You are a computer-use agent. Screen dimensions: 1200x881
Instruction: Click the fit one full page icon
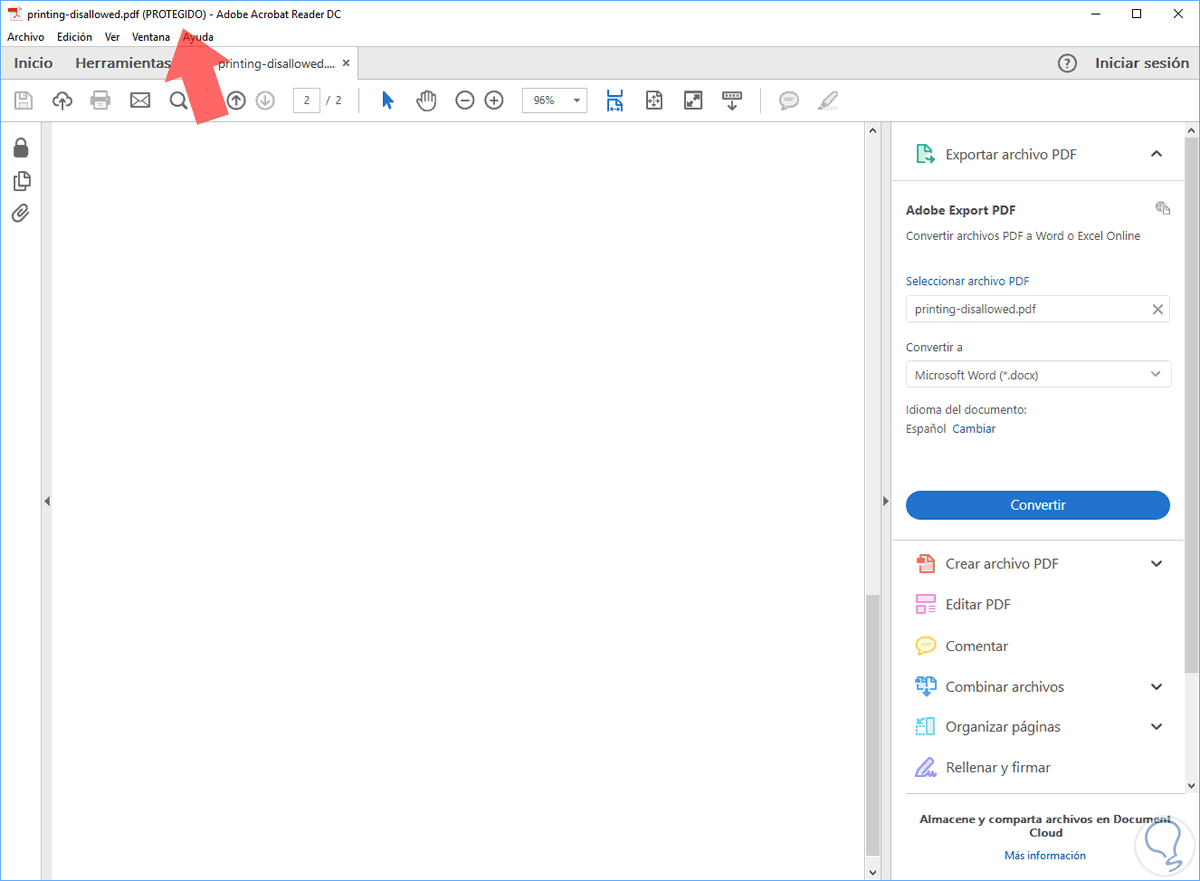[654, 101]
